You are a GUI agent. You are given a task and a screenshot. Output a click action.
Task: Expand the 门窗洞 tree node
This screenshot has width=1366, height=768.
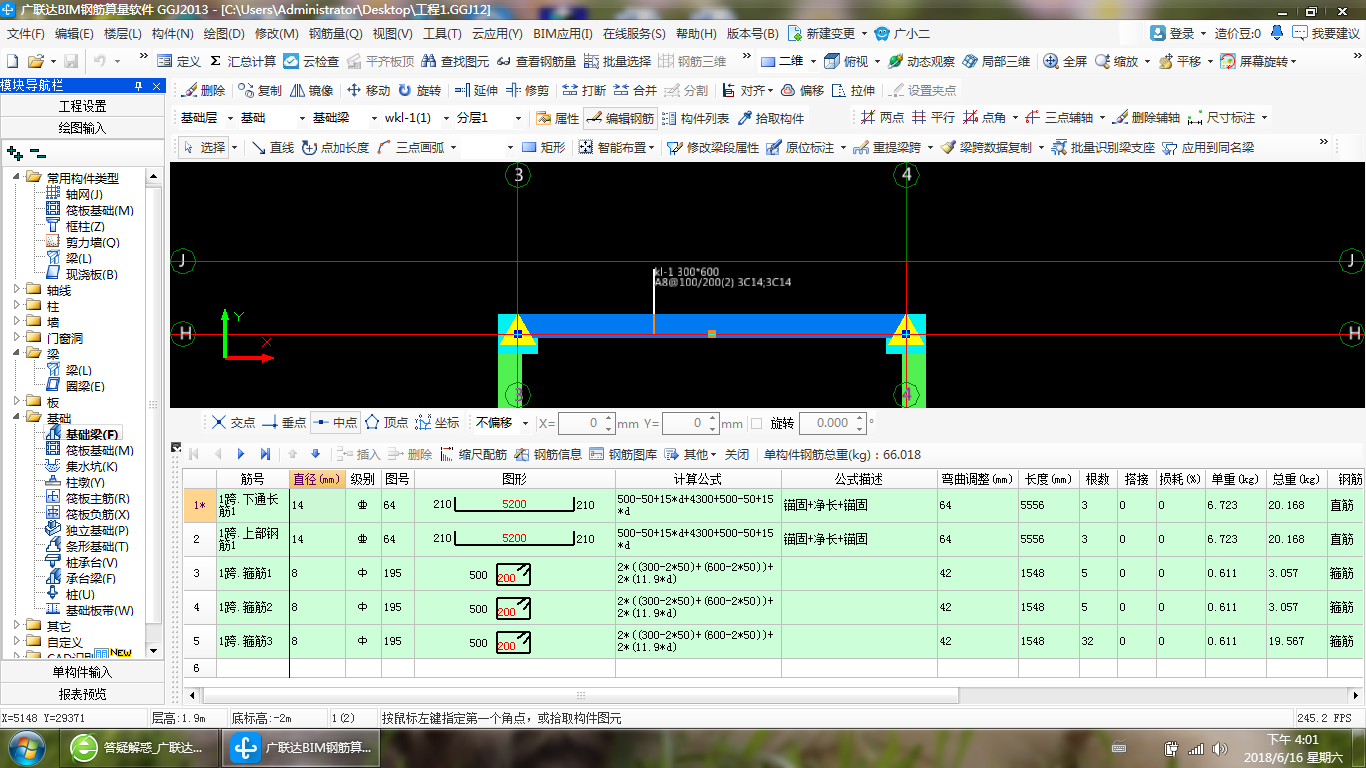[17, 338]
